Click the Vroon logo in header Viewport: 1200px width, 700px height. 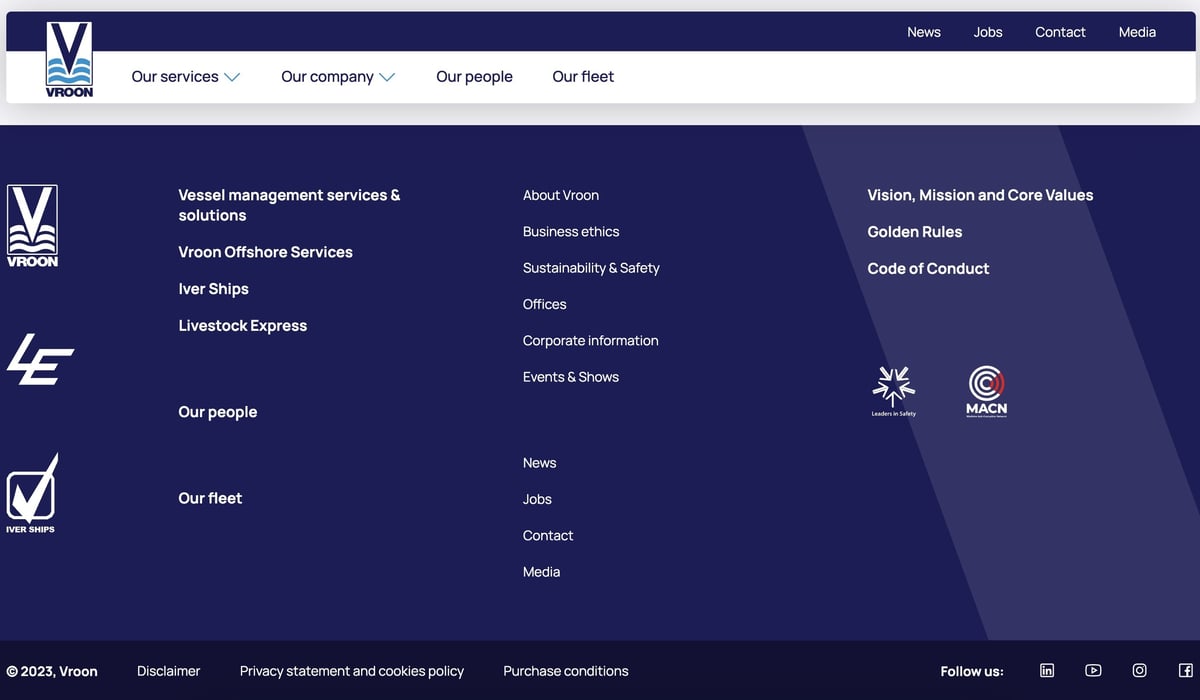click(x=69, y=60)
